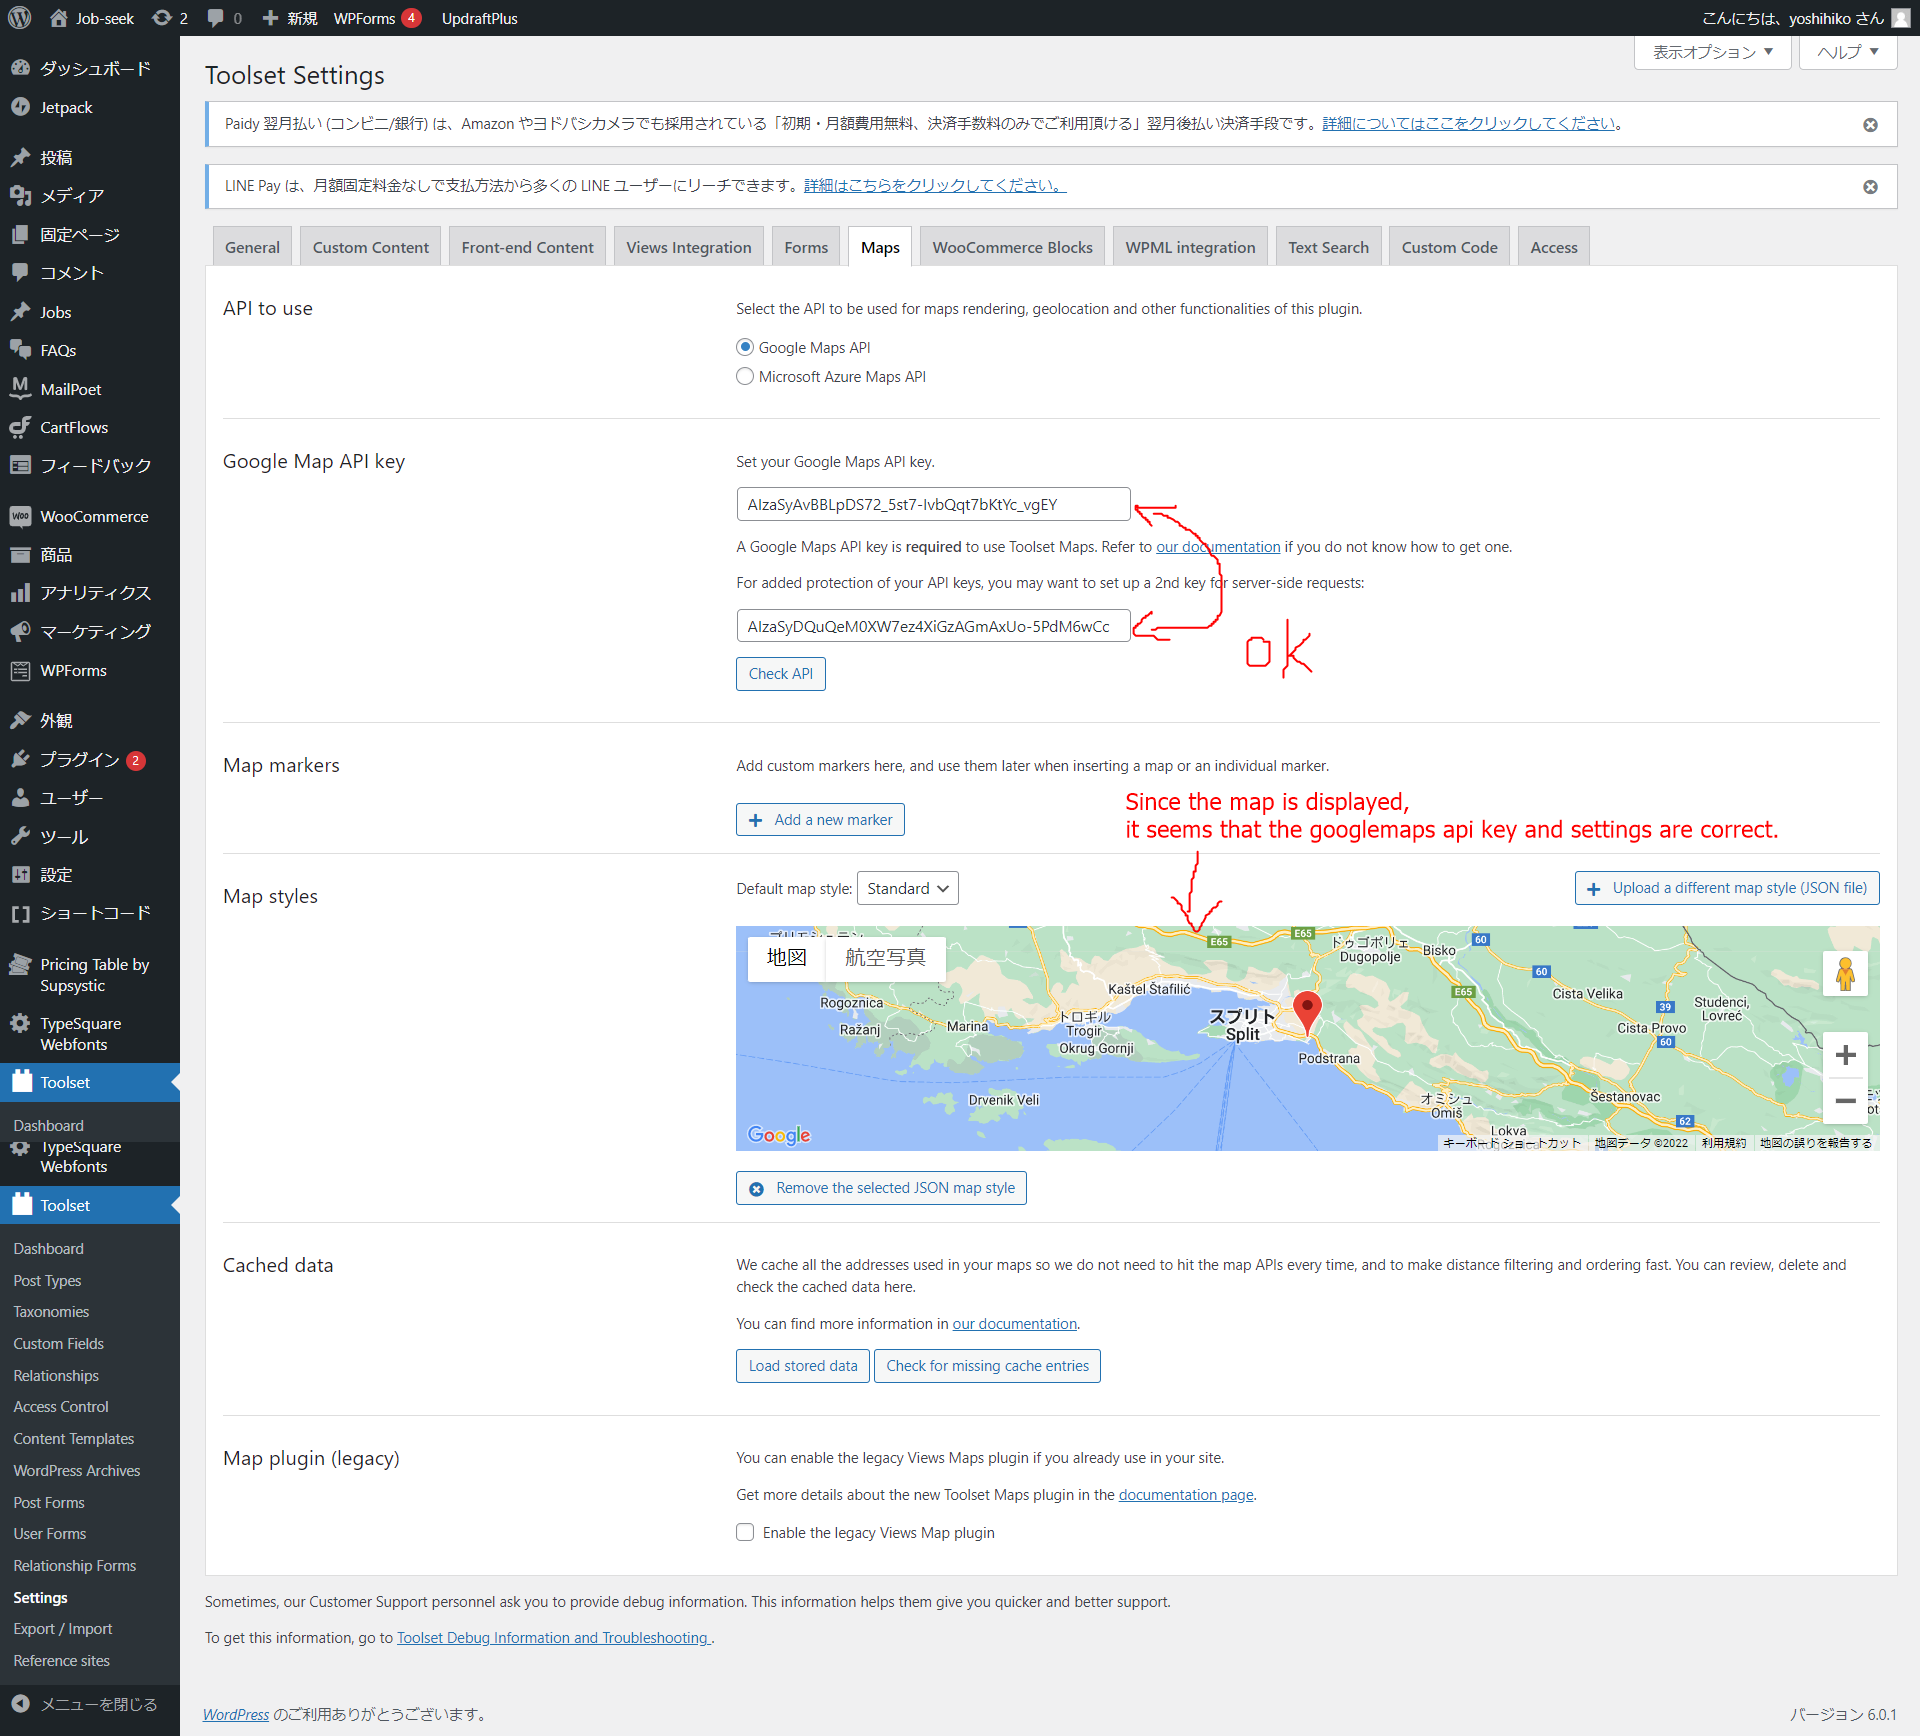
Task: Open the comments bubble in admin bar
Action: 215,18
